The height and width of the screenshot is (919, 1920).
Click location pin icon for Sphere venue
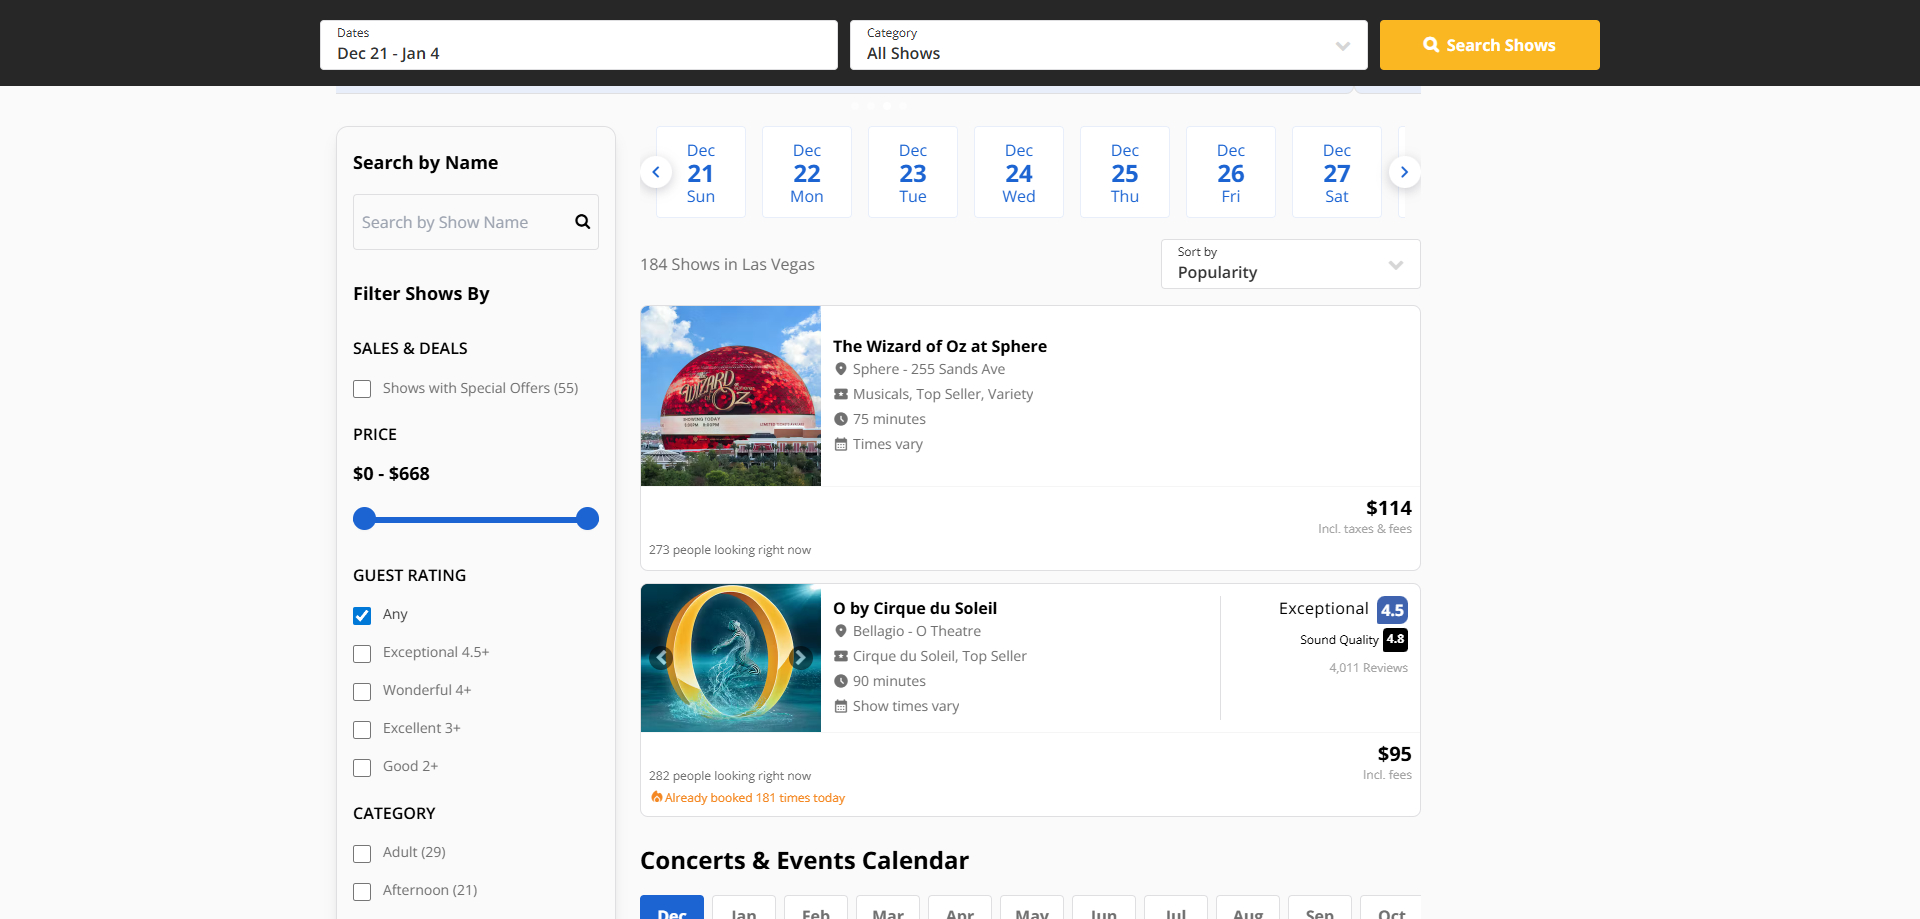[x=841, y=370]
